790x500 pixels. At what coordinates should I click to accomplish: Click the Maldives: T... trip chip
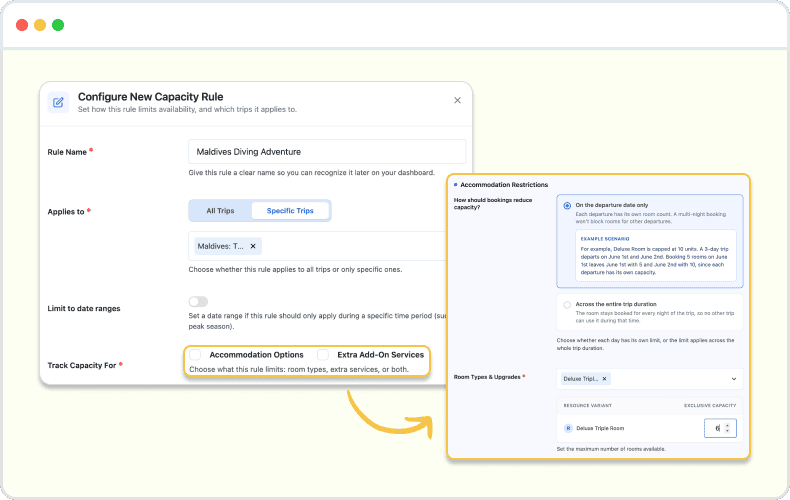click(x=228, y=246)
